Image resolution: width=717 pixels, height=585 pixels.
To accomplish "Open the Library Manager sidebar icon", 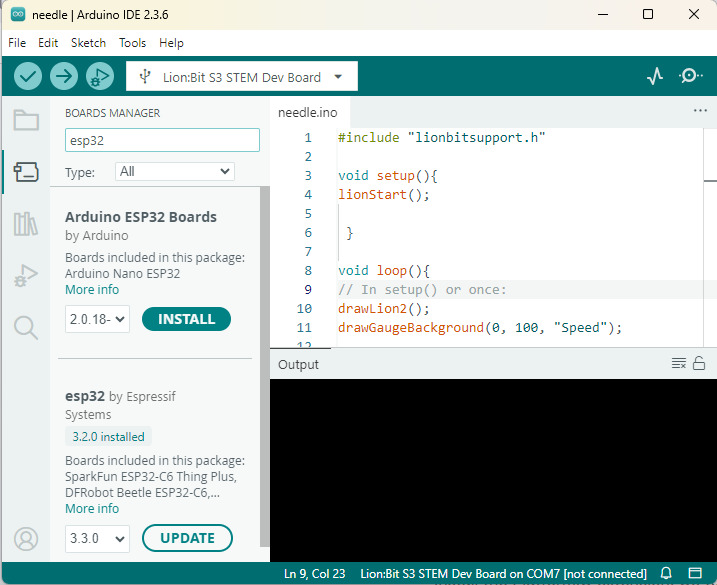I will (26, 224).
